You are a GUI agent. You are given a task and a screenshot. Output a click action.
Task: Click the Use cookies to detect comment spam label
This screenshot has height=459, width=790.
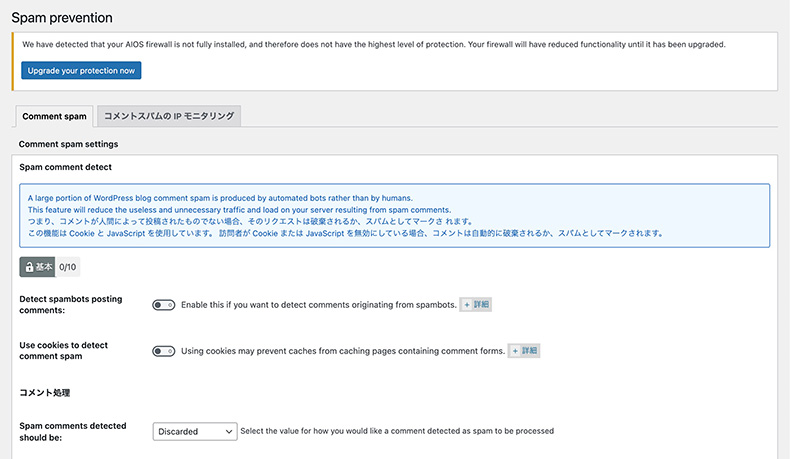62,351
